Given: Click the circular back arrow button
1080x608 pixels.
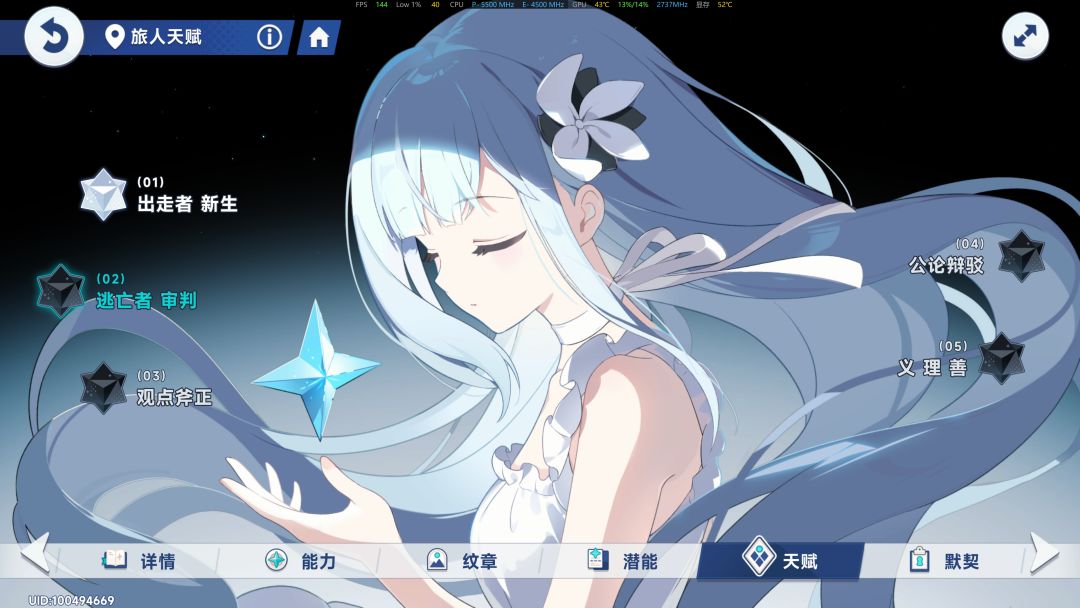Looking at the screenshot, I should 54,36.
